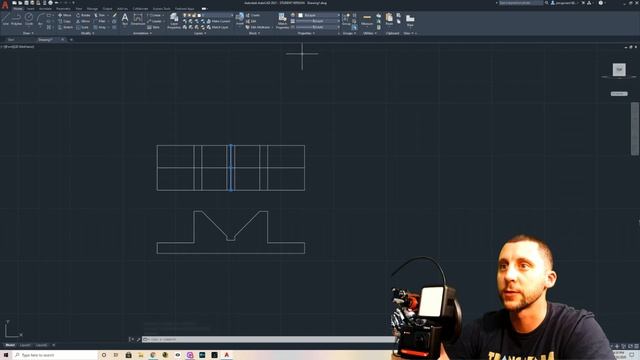Choose the Copy command in Modify panel

click(64, 21)
